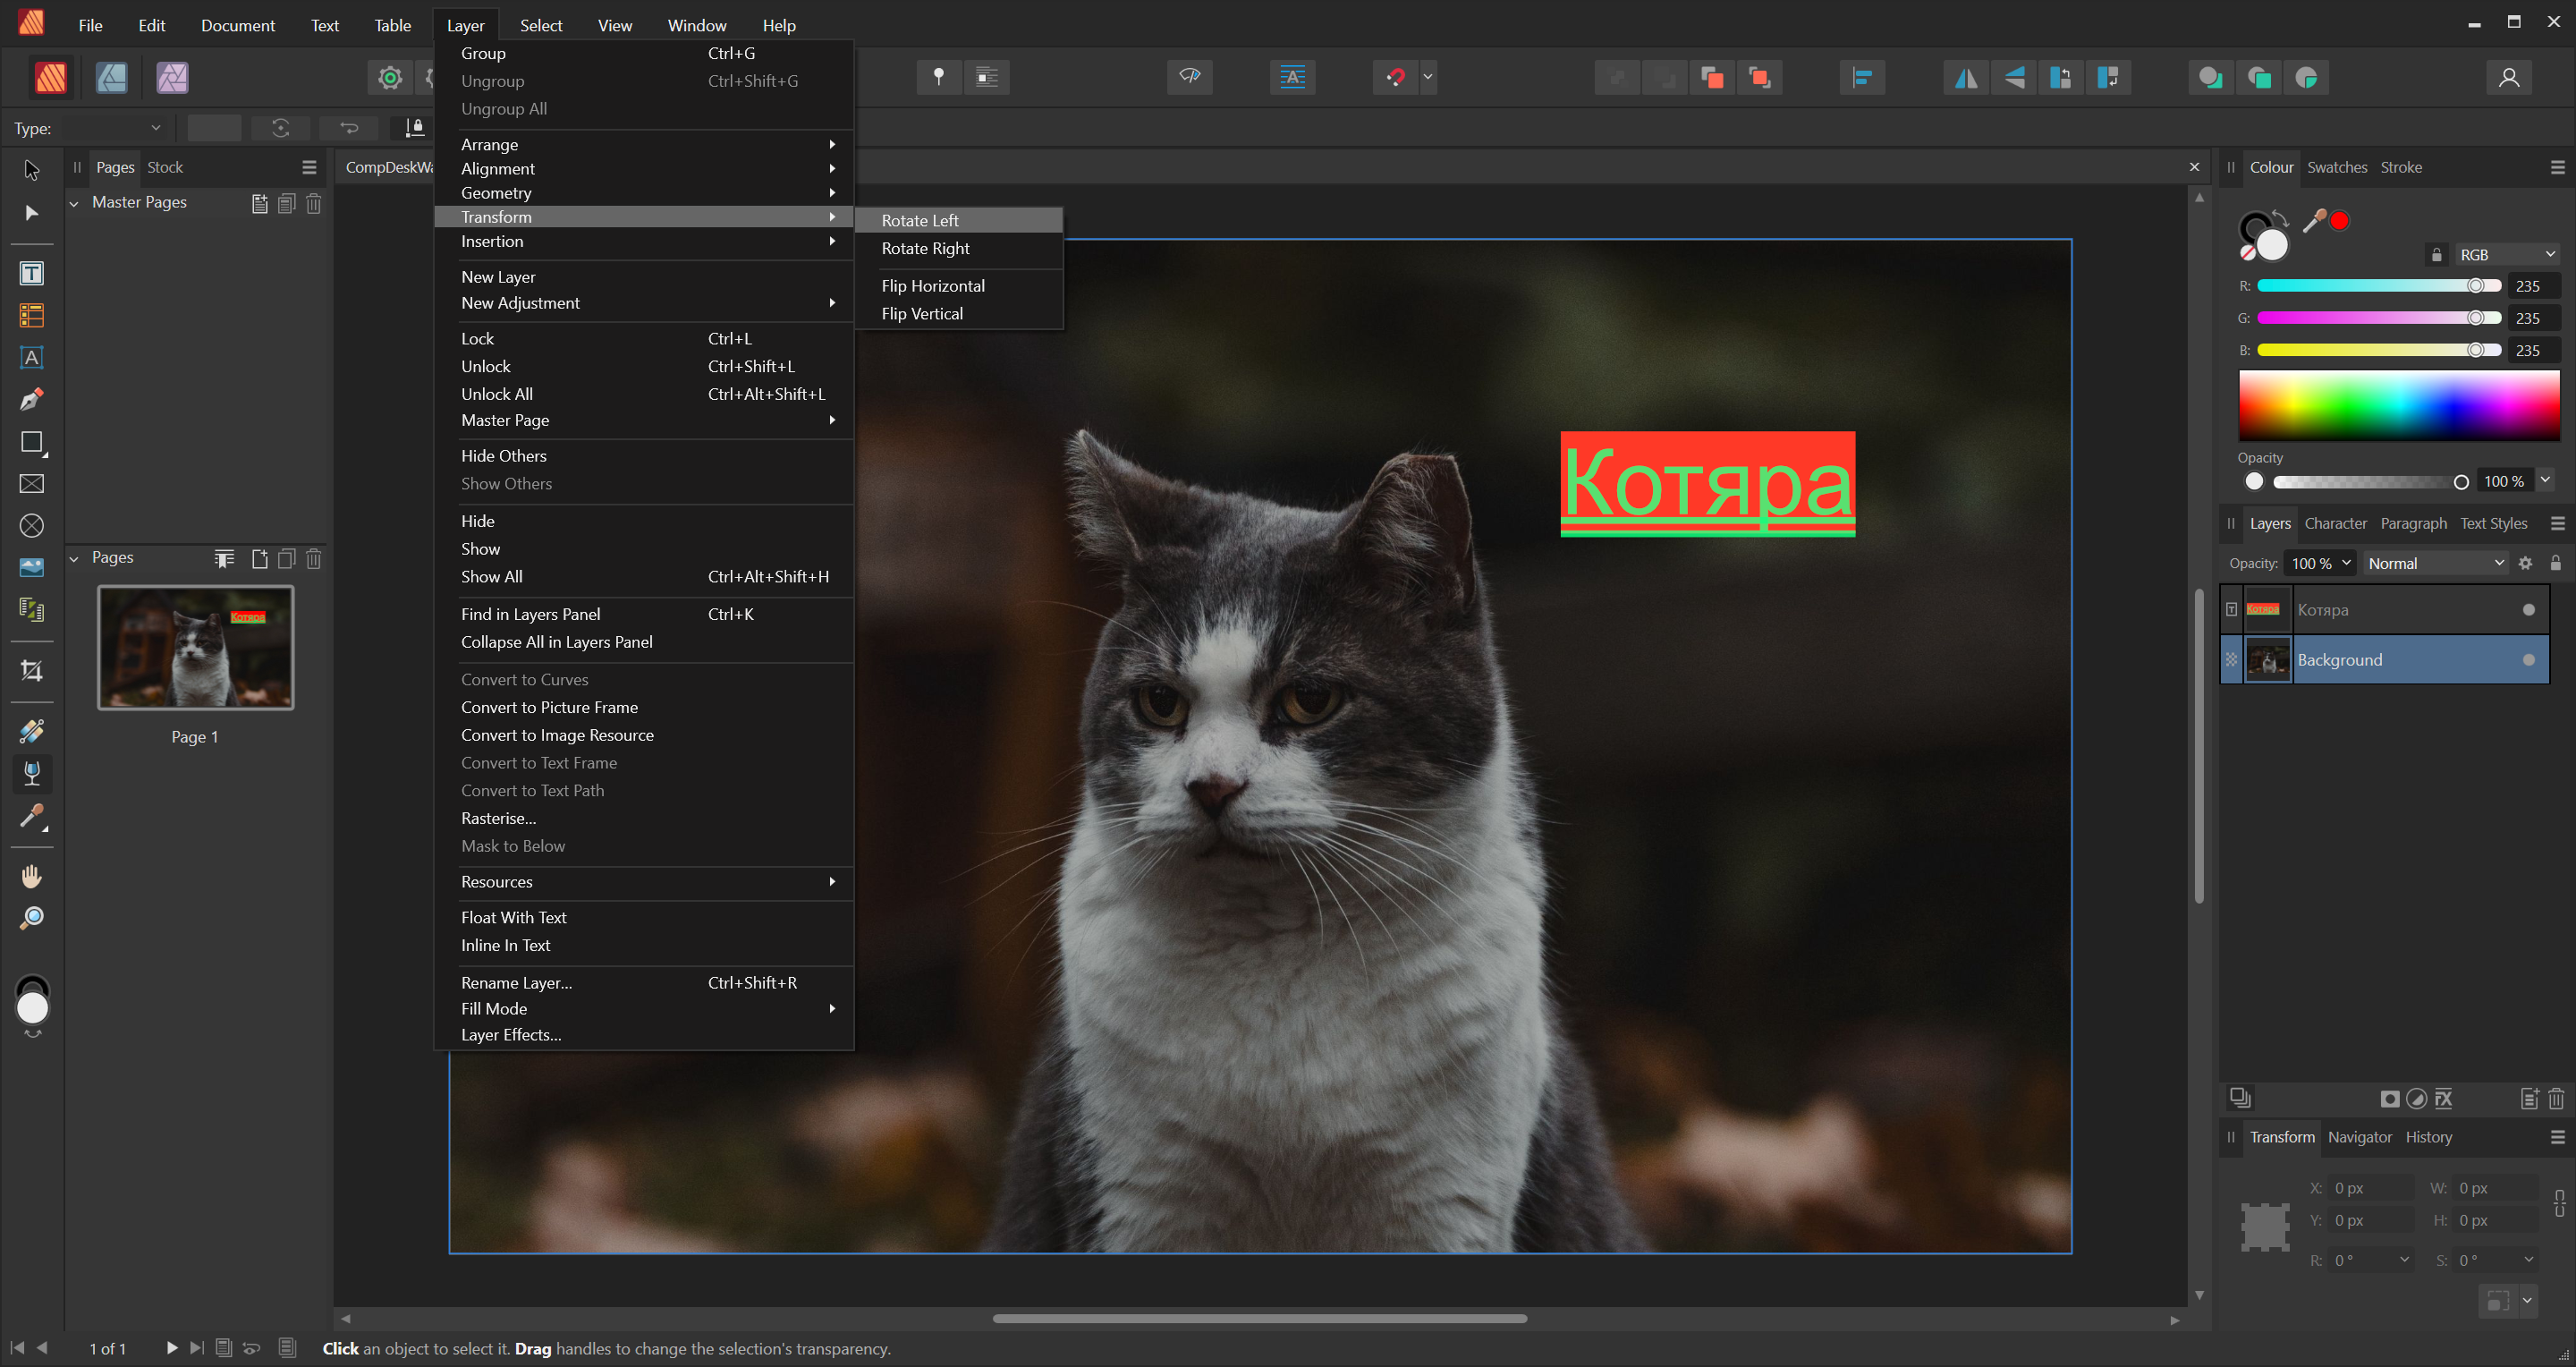The height and width of the screenshot is (1367, 2576).
Task: Select the Frame Text tool
Action: click(x=31, y=273)
